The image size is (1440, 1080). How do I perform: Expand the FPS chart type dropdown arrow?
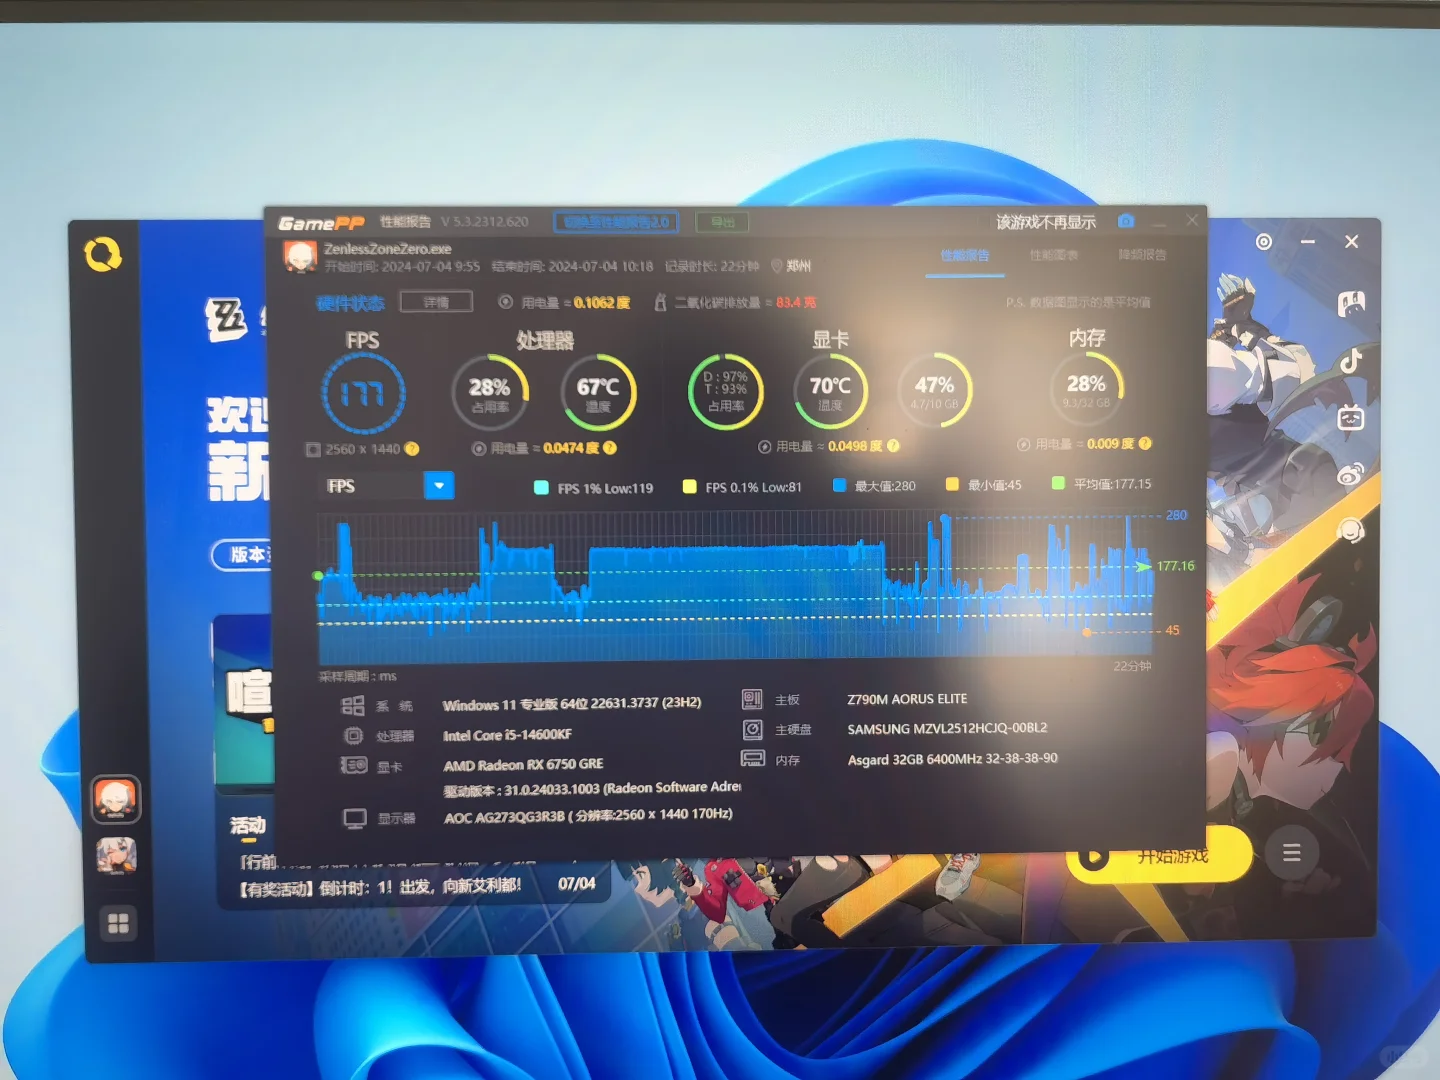coord(439,485)
